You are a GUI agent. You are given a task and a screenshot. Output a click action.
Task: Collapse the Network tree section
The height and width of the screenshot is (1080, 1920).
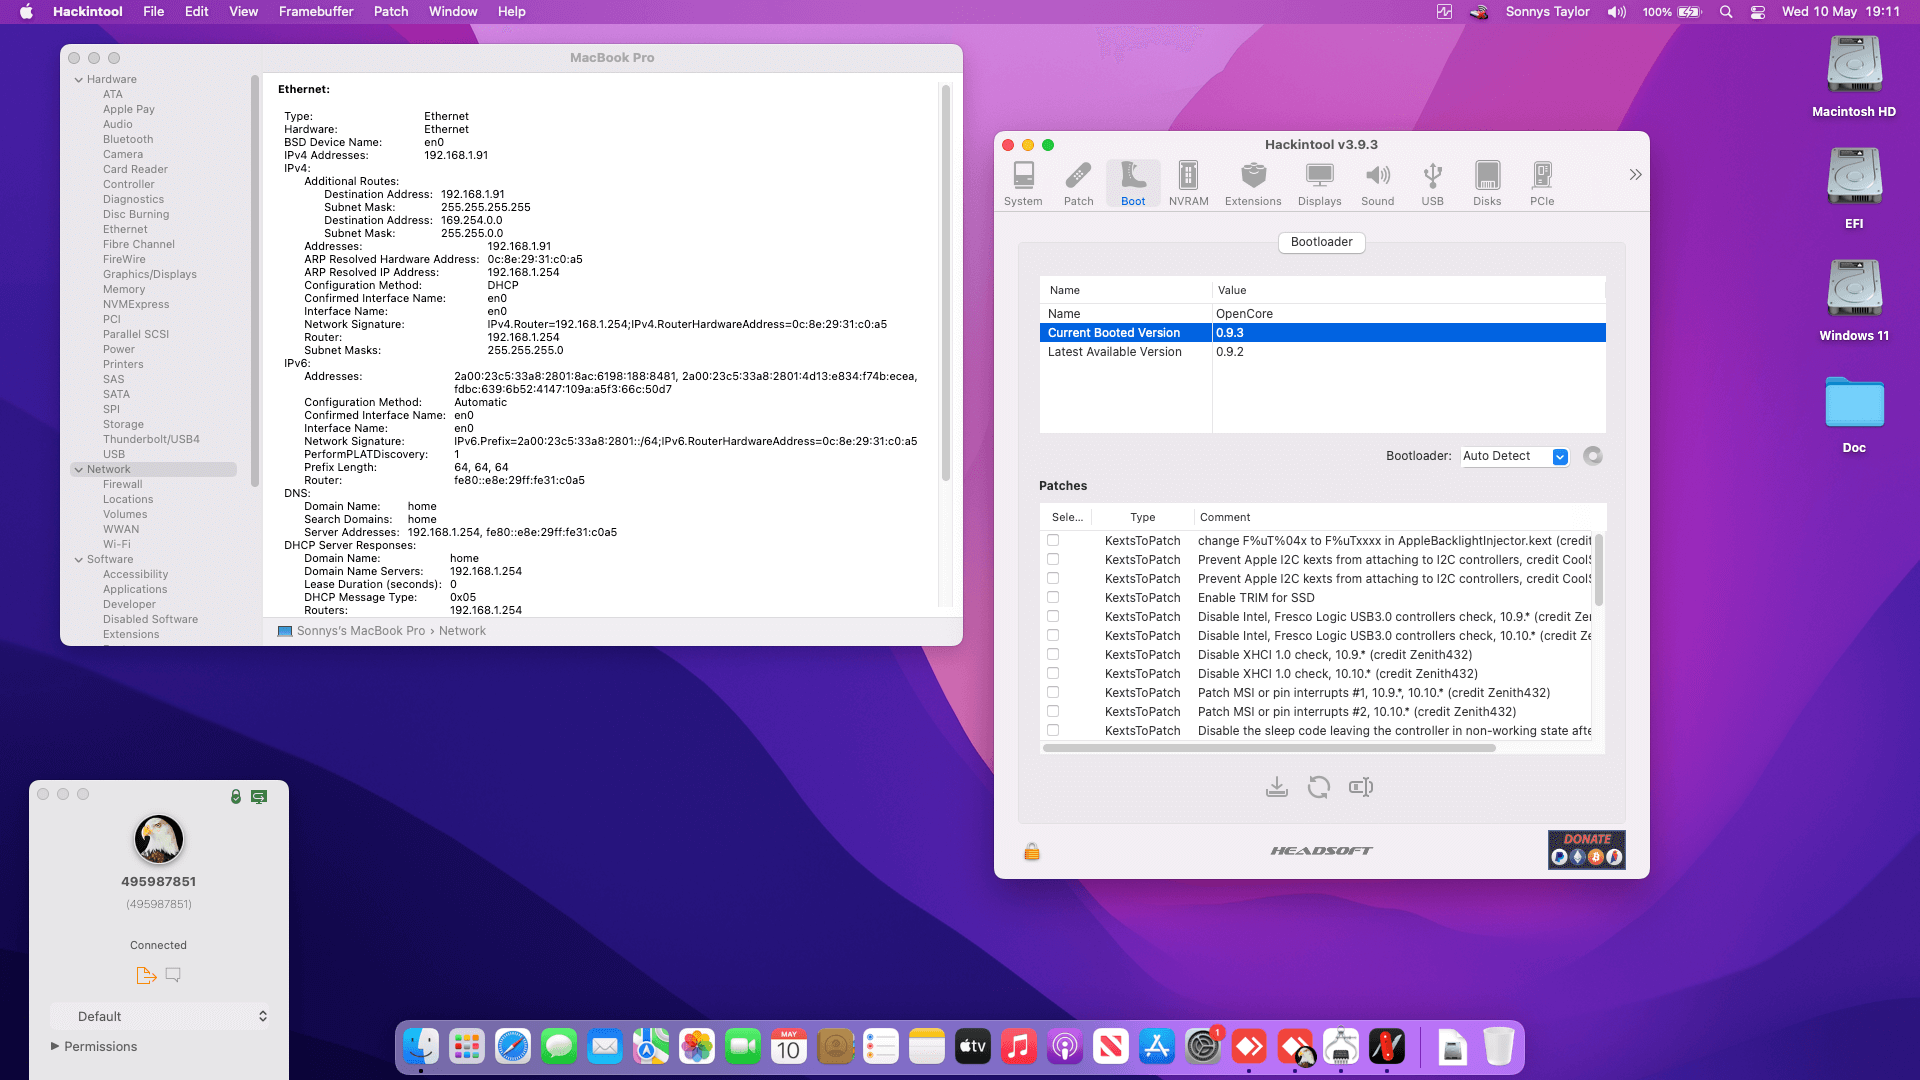click(79, 470)
